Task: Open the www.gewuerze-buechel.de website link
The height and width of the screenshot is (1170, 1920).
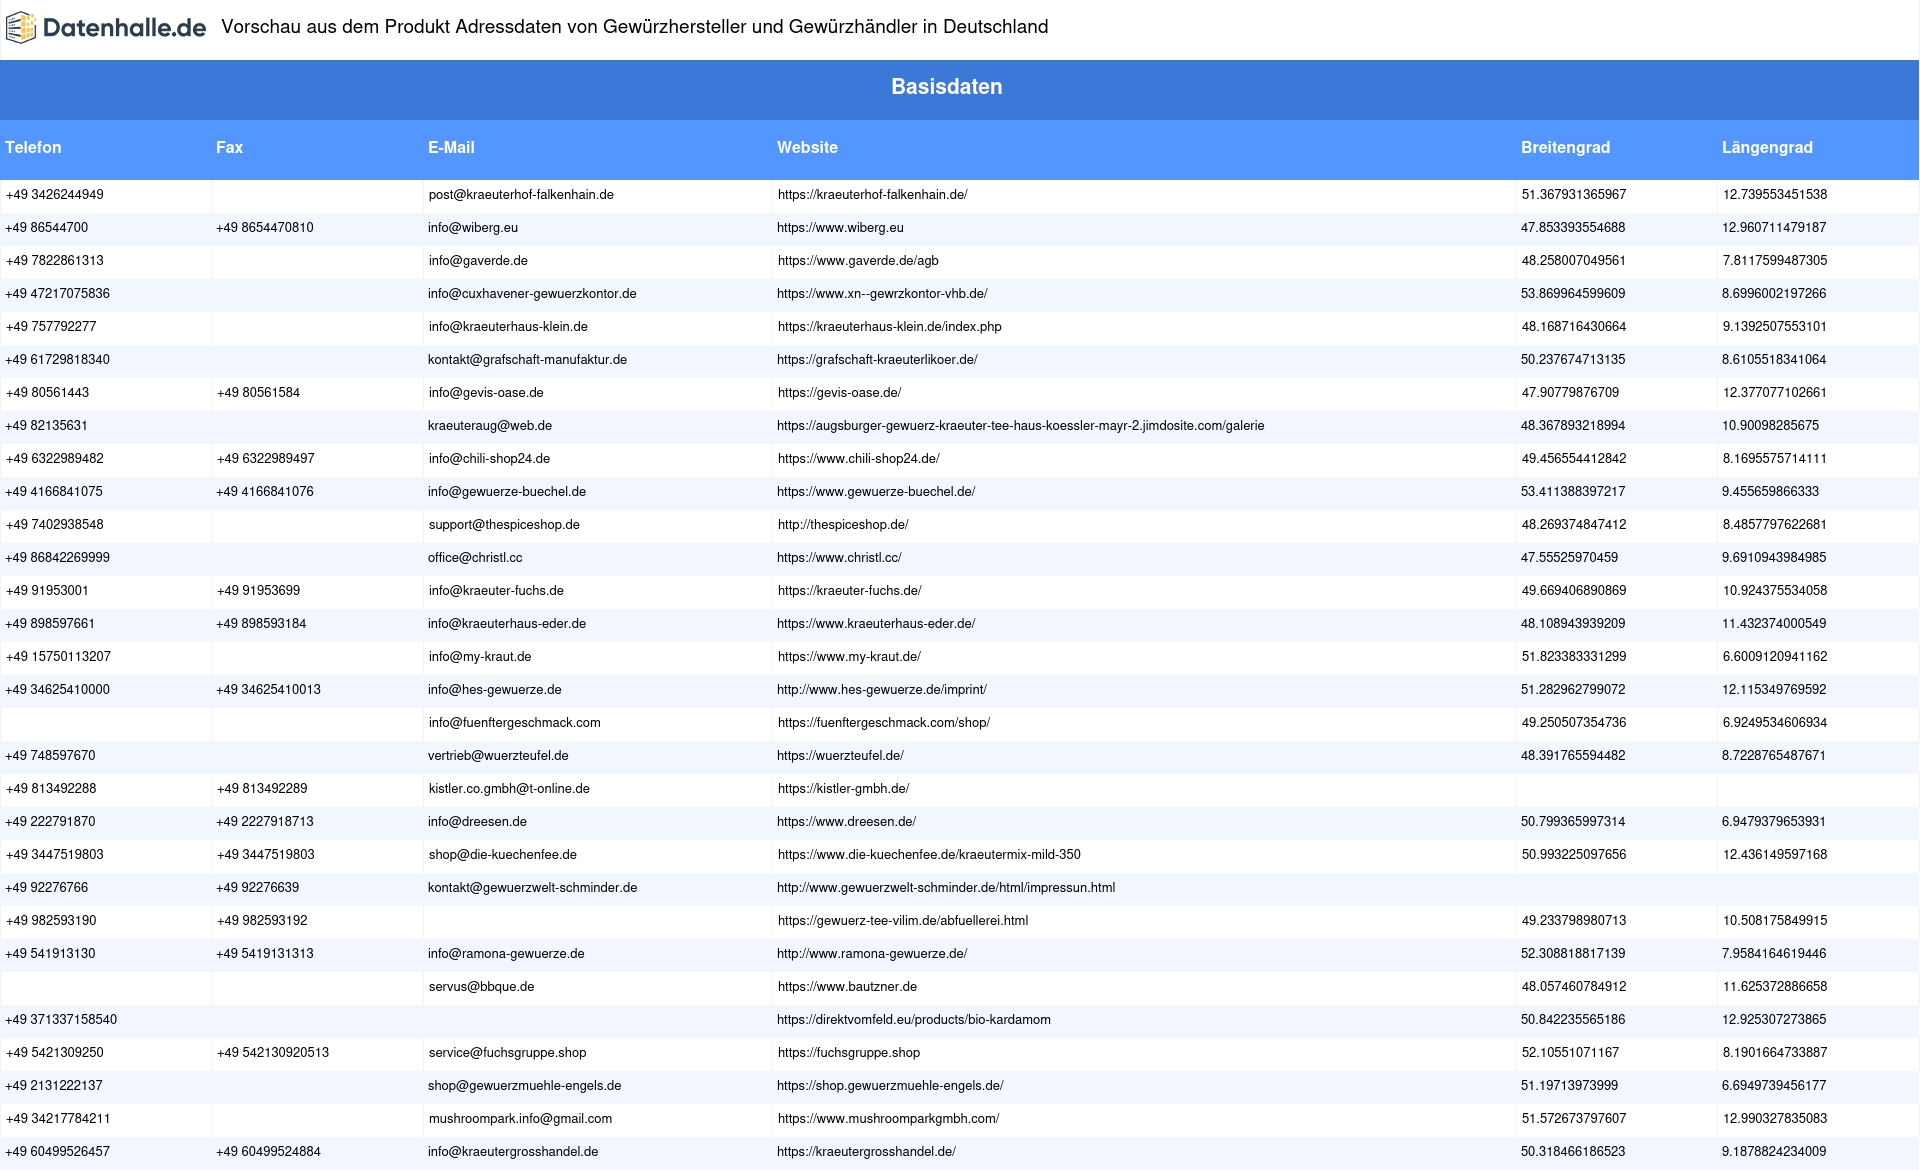Action: [876, 492]
